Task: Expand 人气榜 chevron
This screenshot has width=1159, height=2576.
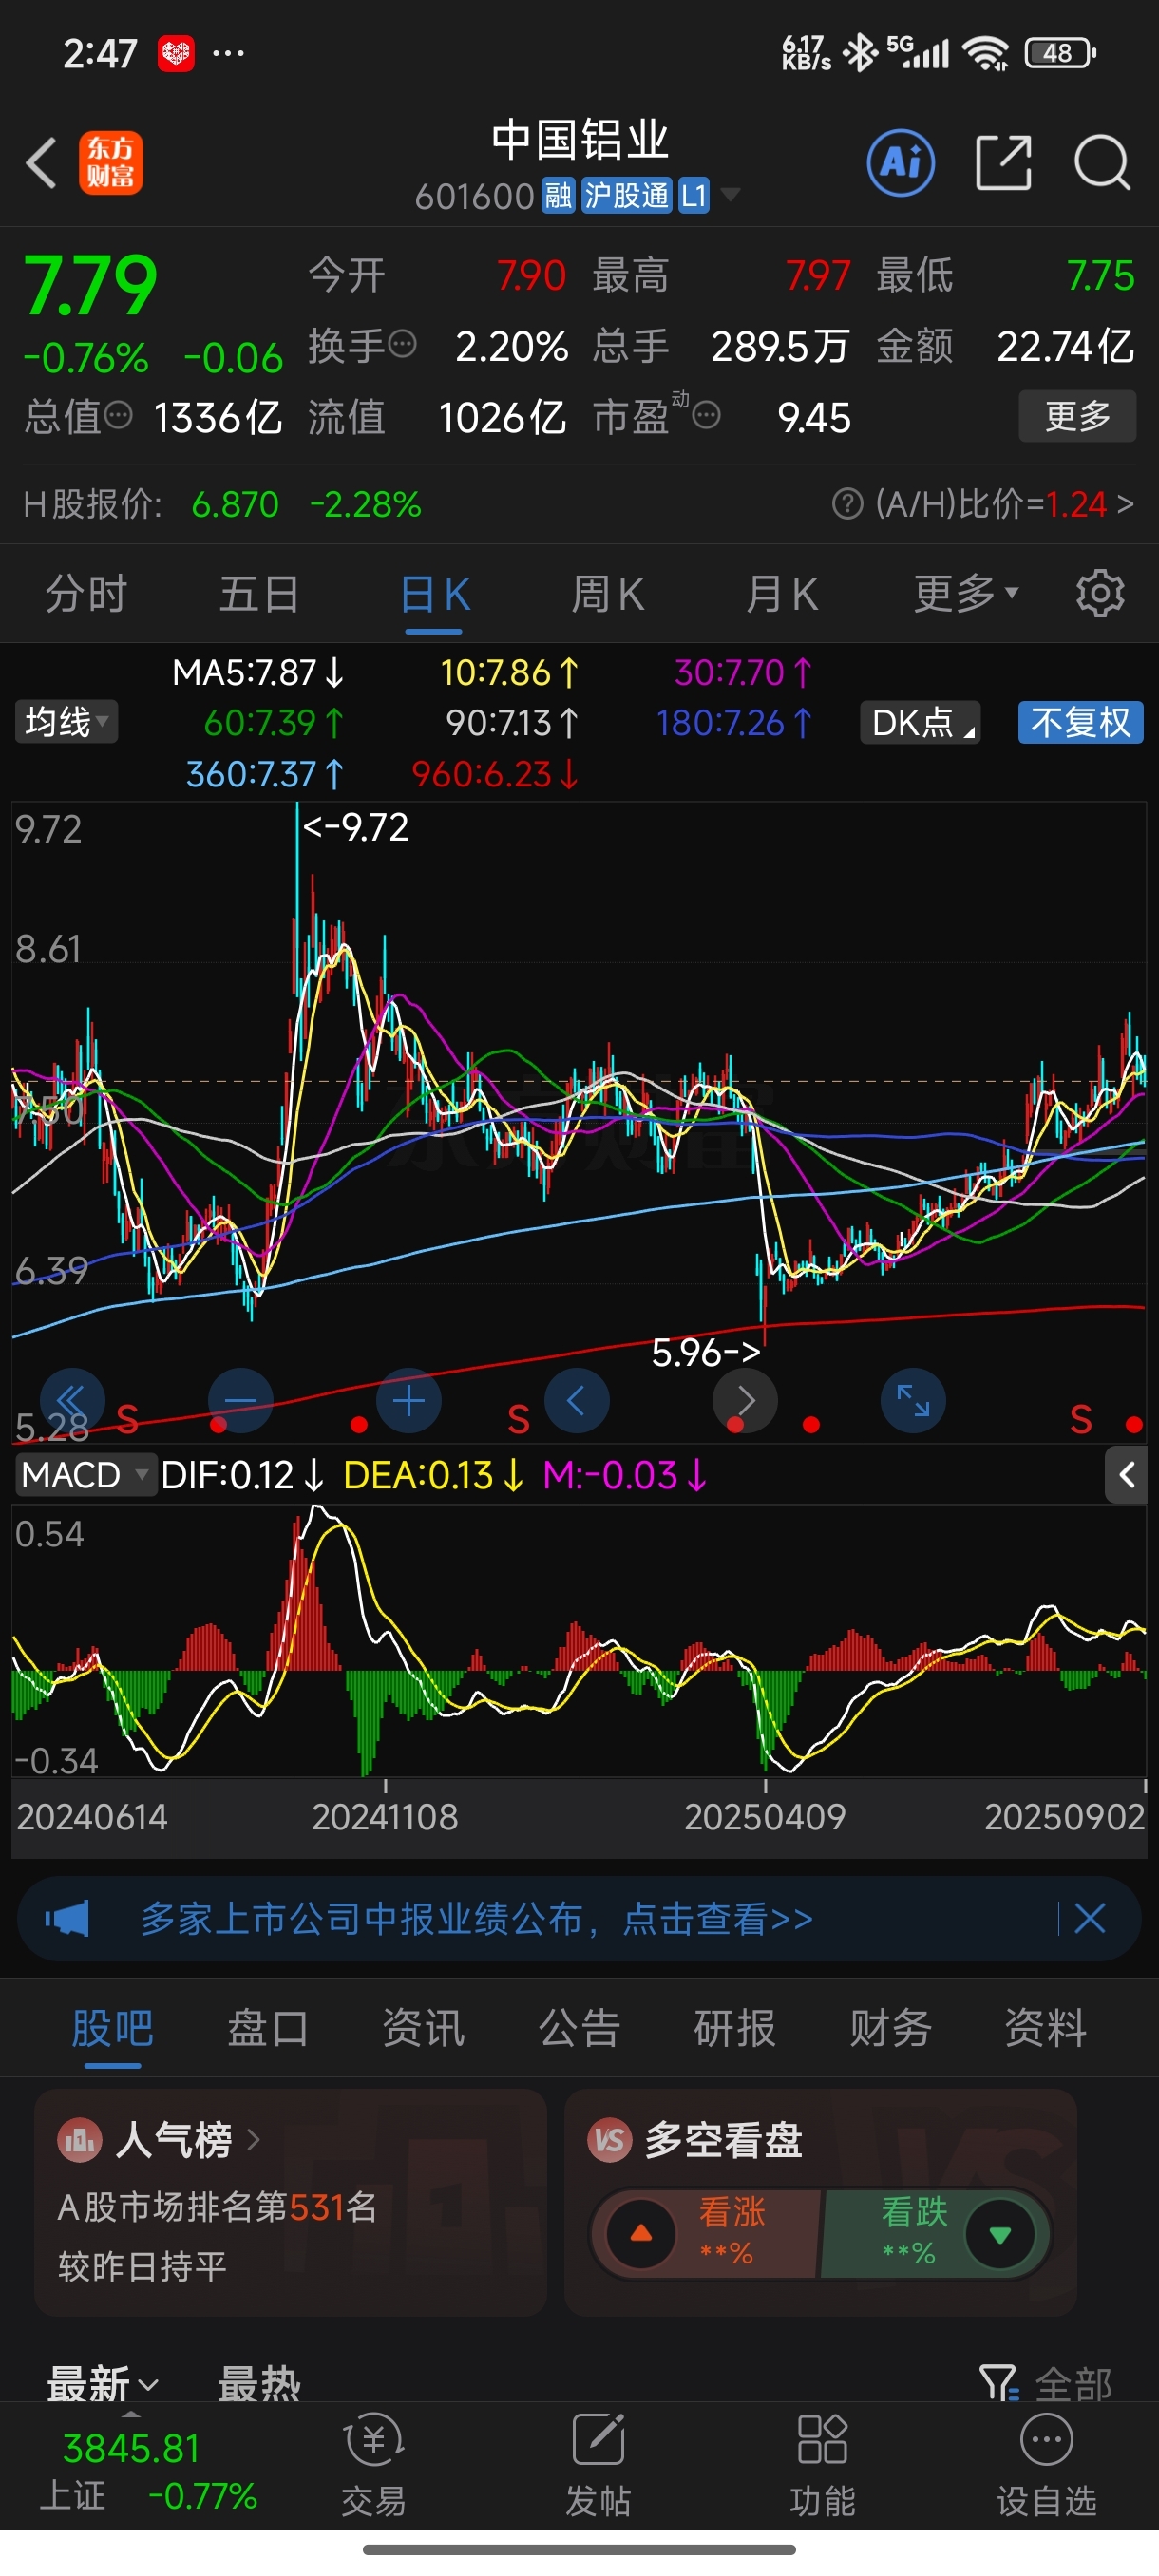Action: 253,2141
